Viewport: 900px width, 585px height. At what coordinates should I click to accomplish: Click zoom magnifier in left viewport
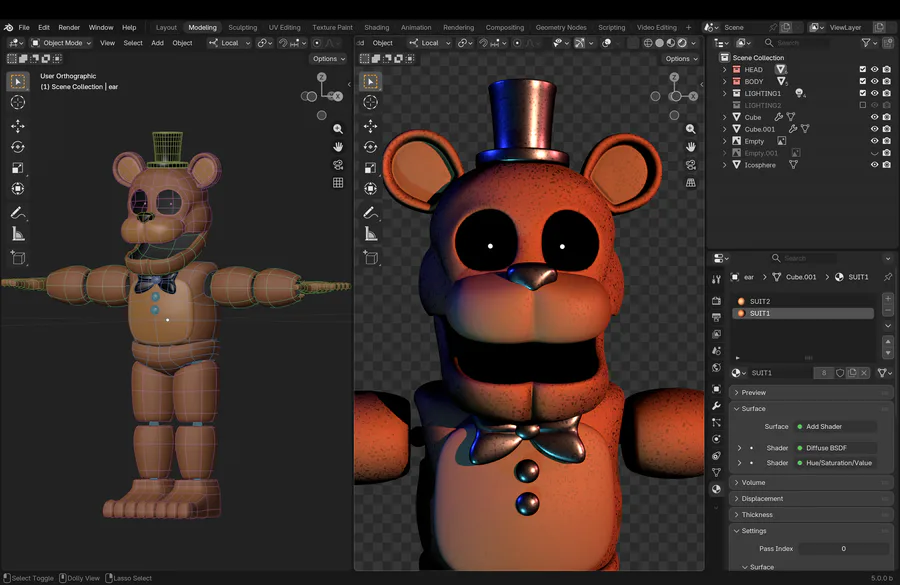[x=338, y=129]
